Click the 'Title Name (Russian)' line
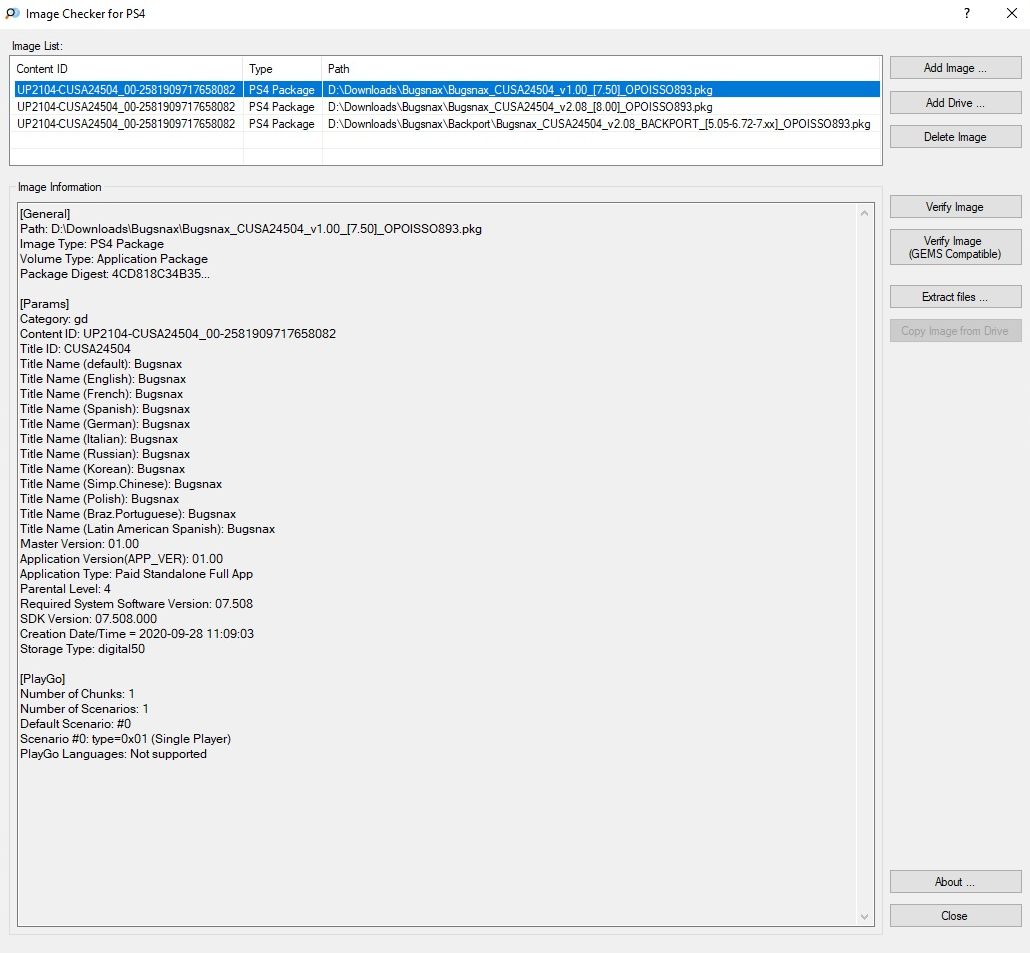 point(105,454)
